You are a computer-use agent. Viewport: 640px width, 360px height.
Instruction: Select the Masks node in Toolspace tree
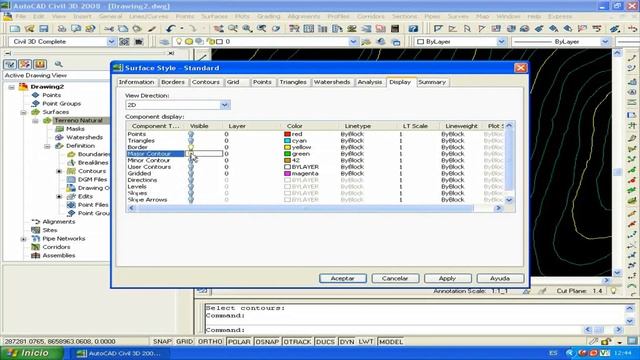(x=76, y=129)
